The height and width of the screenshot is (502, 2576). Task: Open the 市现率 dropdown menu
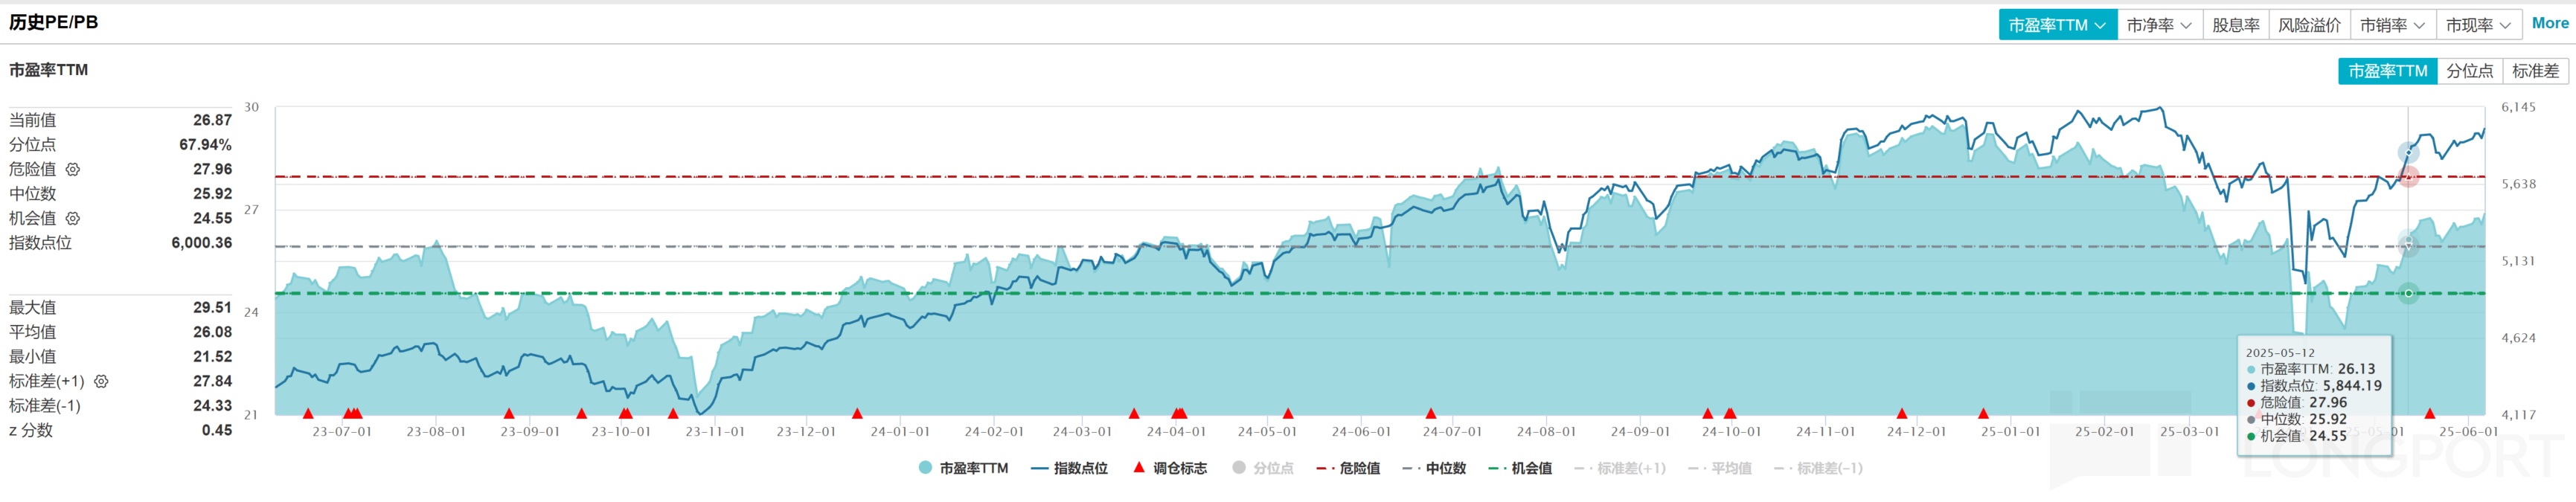pyautogui.click(x=2478, y=25)
